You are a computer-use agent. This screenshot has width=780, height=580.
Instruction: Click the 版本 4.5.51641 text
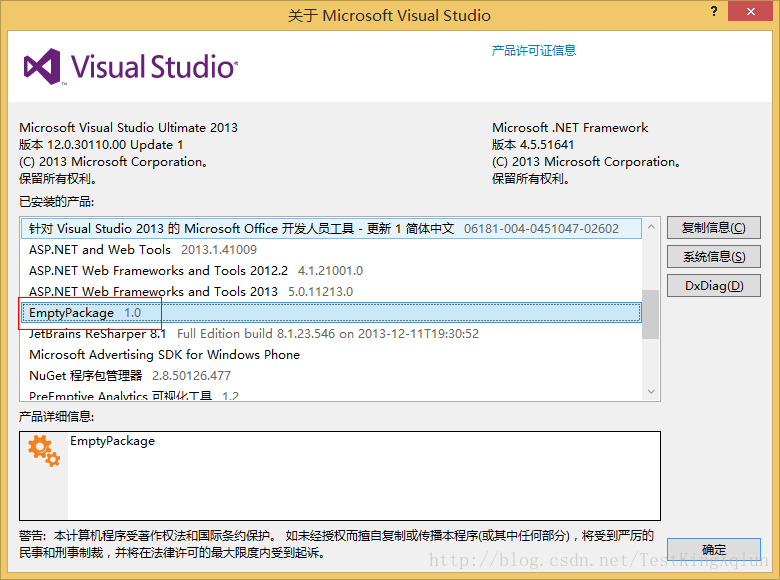[533, 145]
